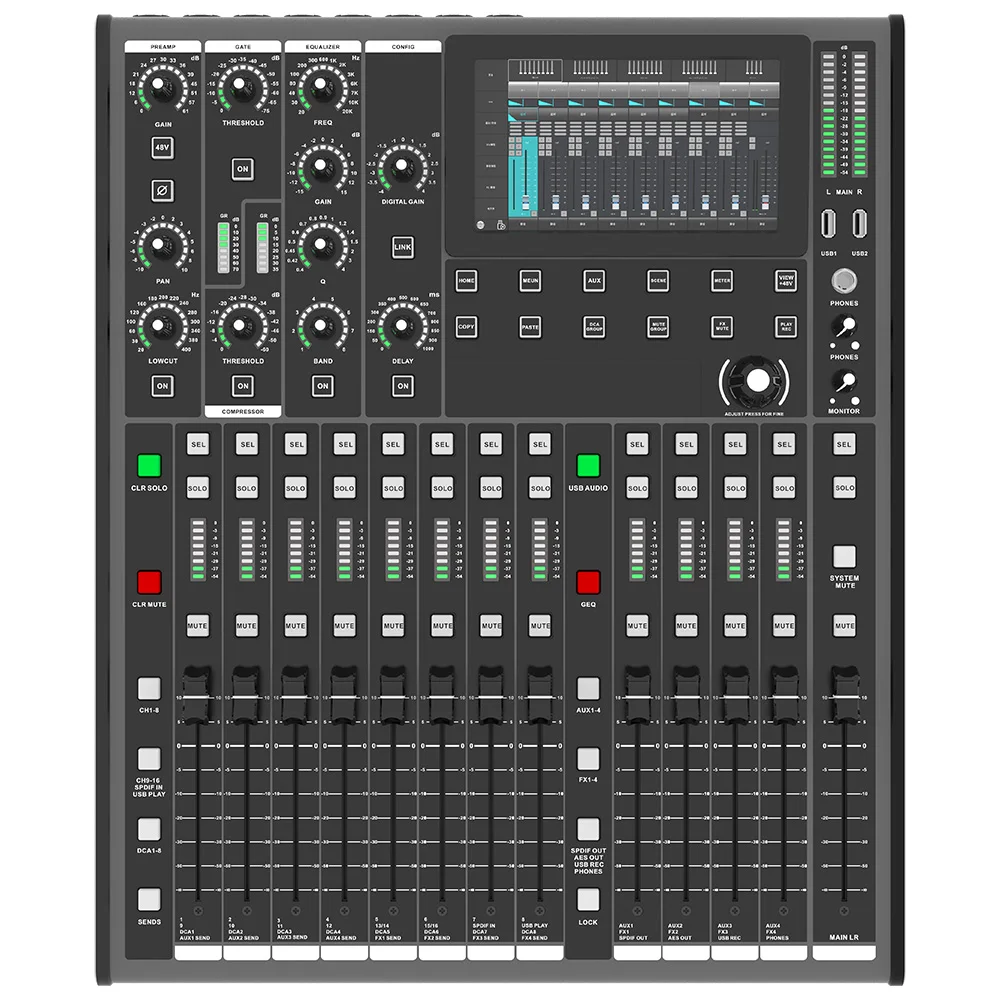Switch to the CH1-8 fader layer
Viewport: 1000px width, 1000px height.
(x=150, y=688)
